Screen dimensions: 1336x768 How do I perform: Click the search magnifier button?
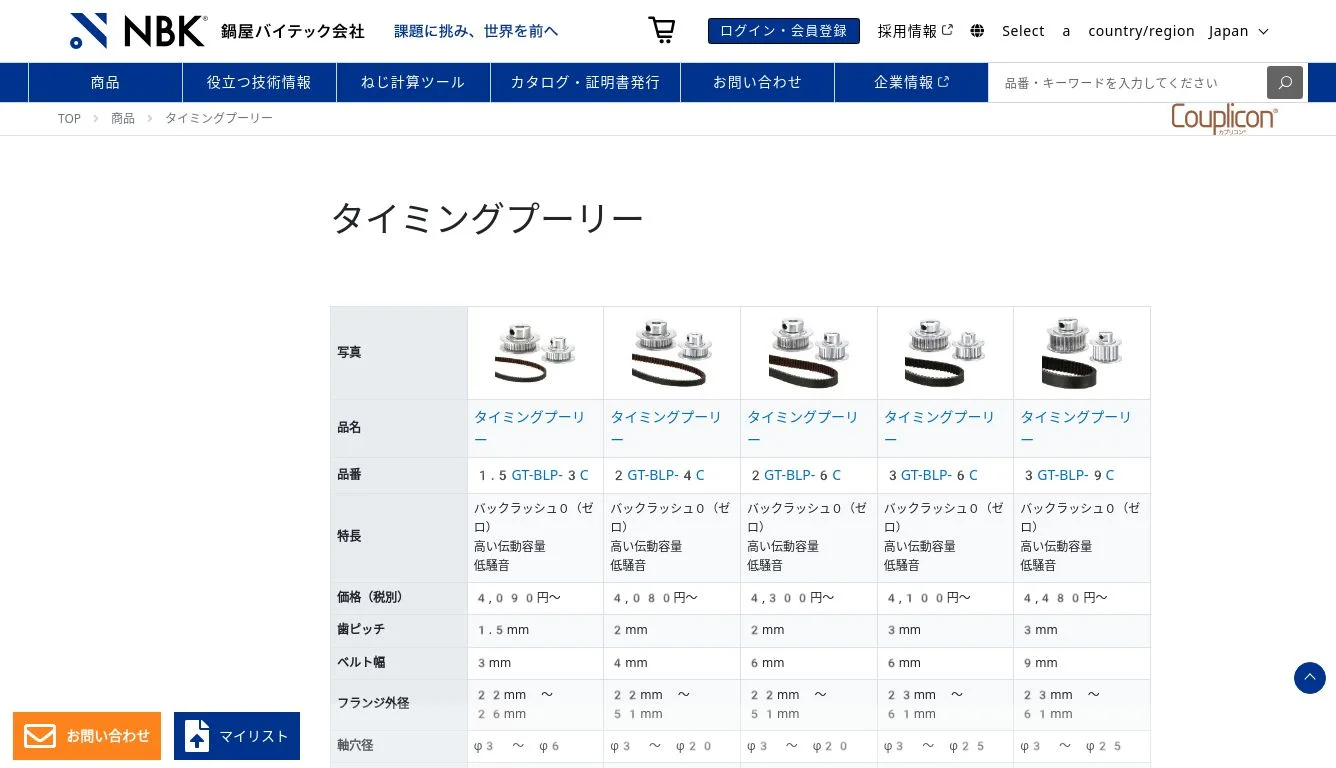click(x=1285, y=82)
